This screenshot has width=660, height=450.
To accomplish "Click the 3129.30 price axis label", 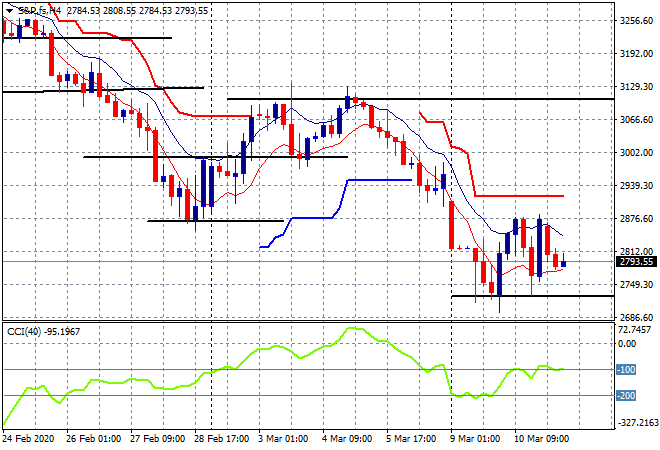I will [x=636, y=86].
